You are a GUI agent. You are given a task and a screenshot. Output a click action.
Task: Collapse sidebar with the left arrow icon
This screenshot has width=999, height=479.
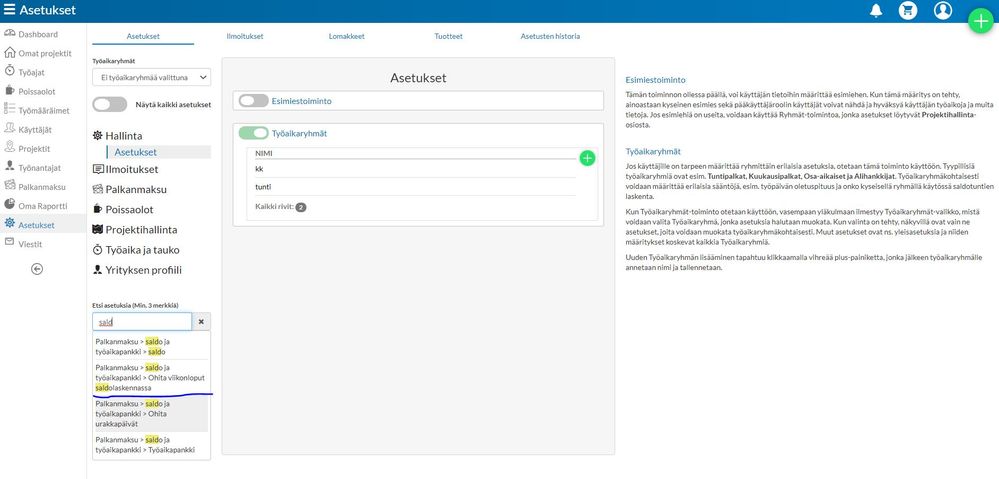coord(37,269)
